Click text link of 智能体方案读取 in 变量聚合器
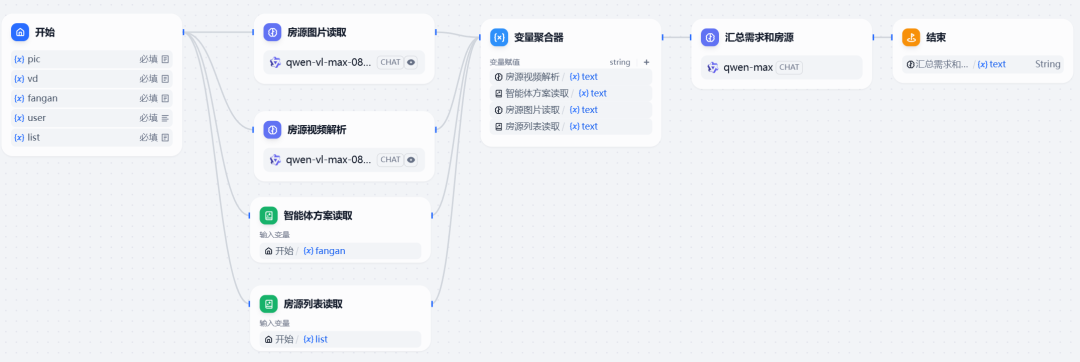 pyautogui.click(x=592, y=94)
